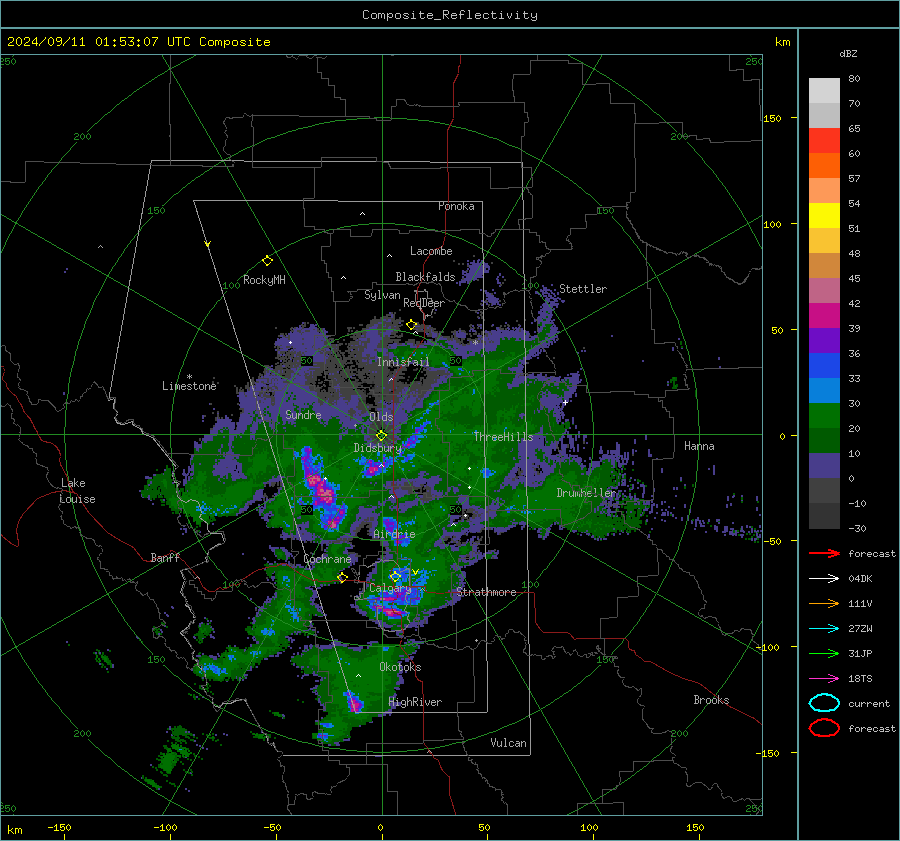
Task: Pick the blue swatch between 36 and 33 dBZ
Action: coord(824,366)
